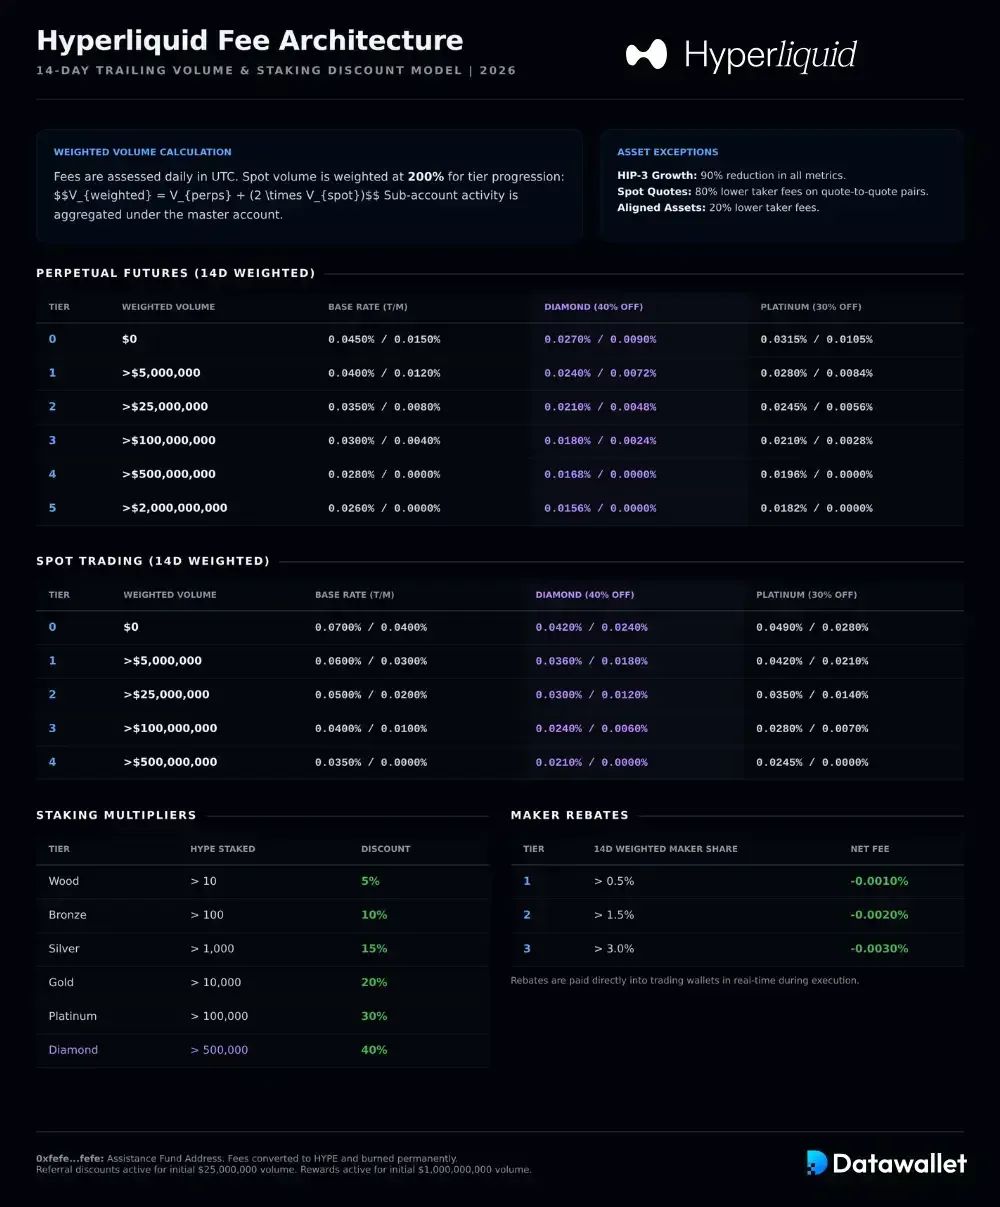Select the Staking Multipliers section title
Viewport: 1000px width, 1207px height.
pyautogui.click(x=116, y=815)
